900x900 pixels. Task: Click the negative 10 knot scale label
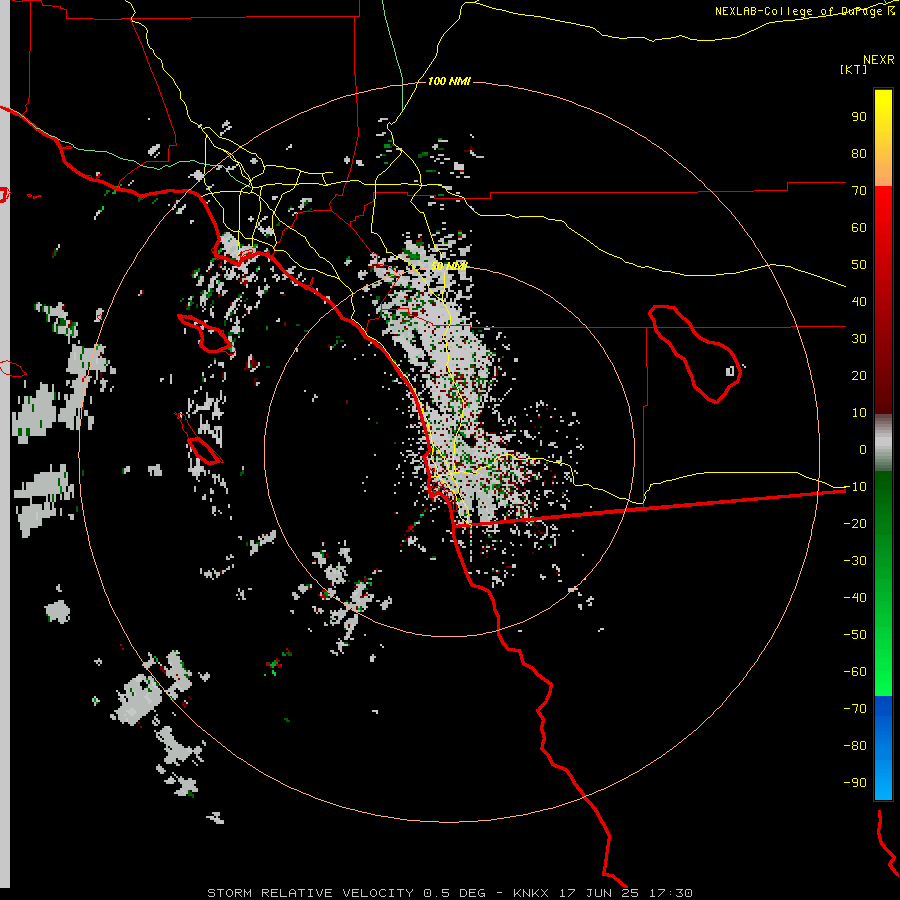[855, 487]
